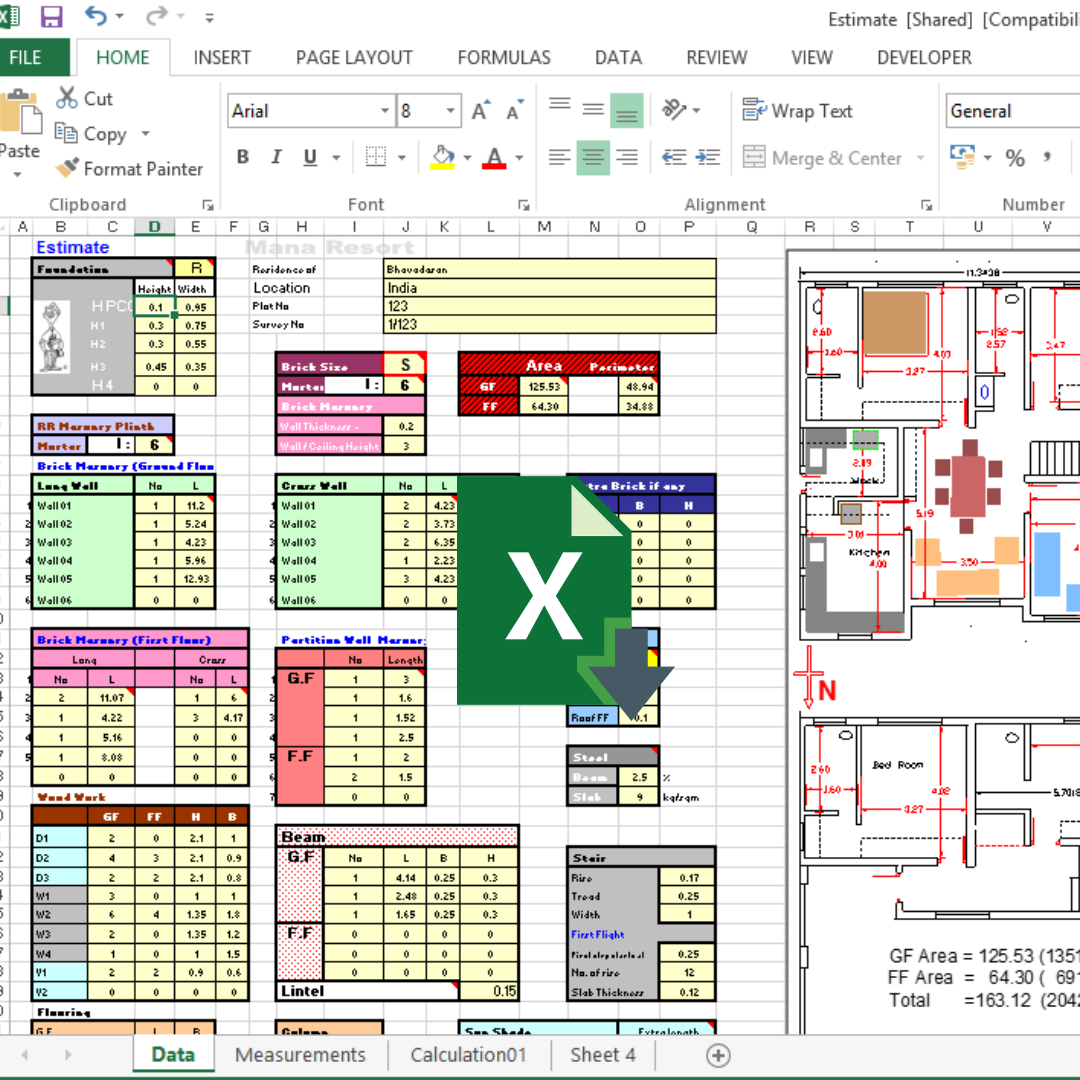This screenshot has height=1080, width=1080.
Task: Click the Undo arrow icon
Action: pos(96,17)
